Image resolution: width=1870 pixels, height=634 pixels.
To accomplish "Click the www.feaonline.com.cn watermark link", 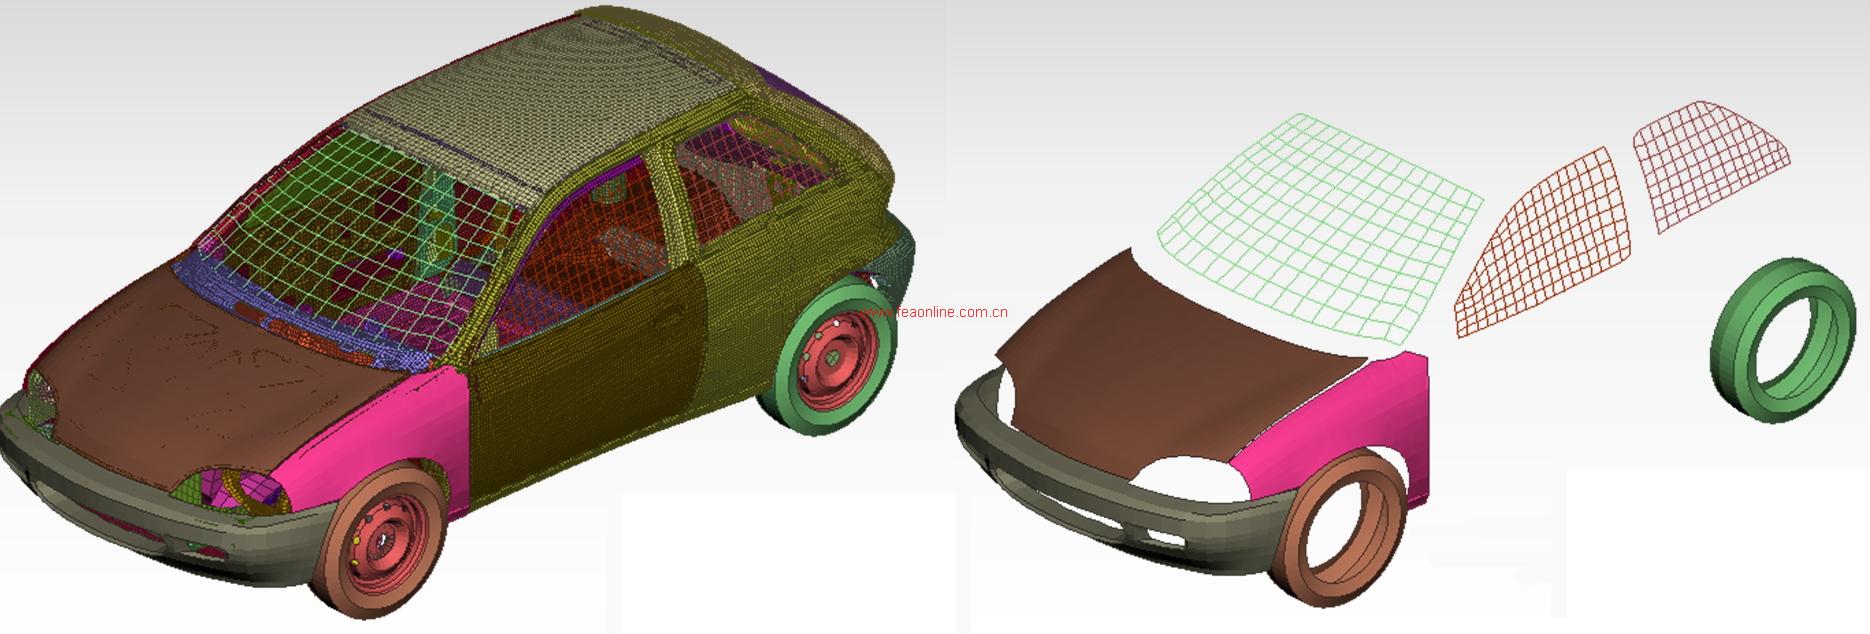I will (x=934, y=312).
